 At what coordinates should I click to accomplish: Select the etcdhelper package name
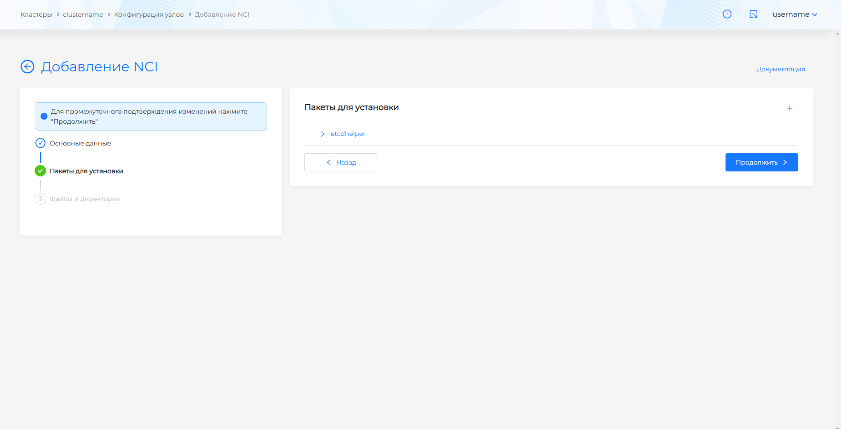pyautogui.click(x=347, y=133)
